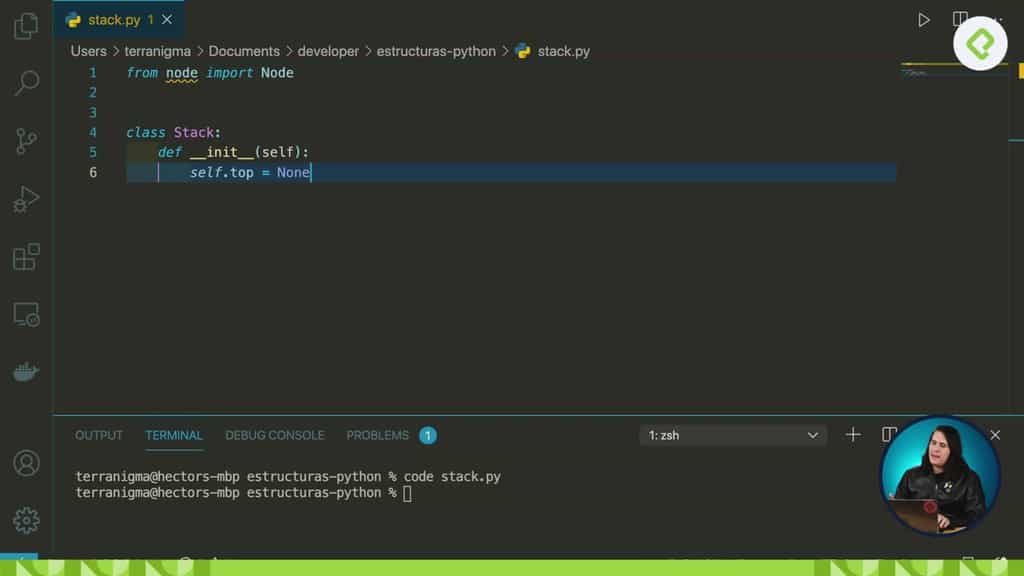Click the 'def __init__(self):' line
This screenshot has height=576, width=1024.
(x=232, y=152)
